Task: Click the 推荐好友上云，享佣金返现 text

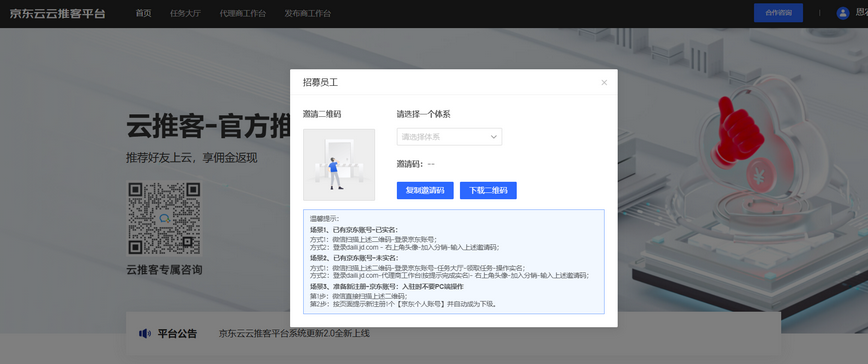Action: pyautogui.click(x=192, y=158)
